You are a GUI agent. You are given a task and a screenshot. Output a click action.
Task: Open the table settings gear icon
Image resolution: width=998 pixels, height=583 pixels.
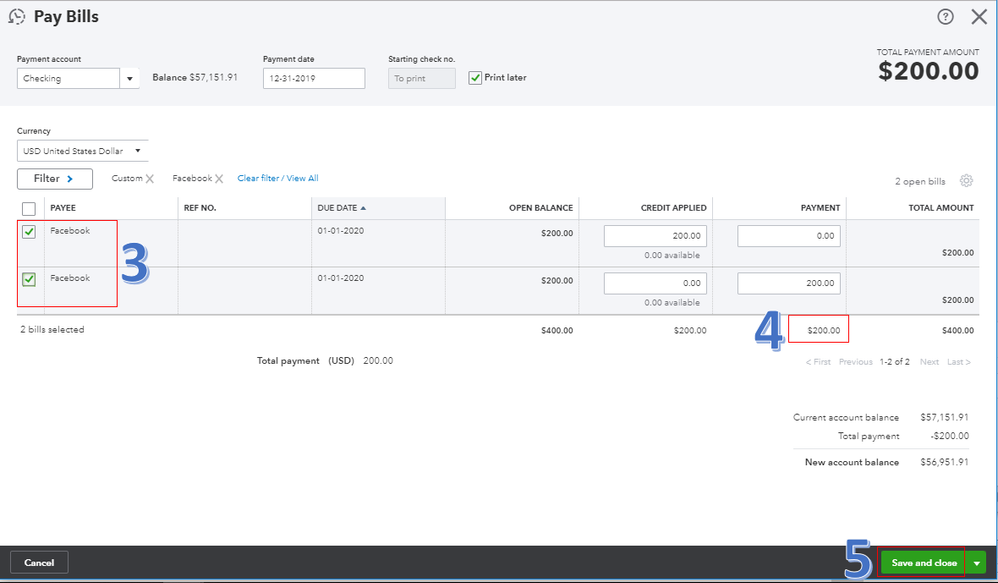click(x=966, y=181)
